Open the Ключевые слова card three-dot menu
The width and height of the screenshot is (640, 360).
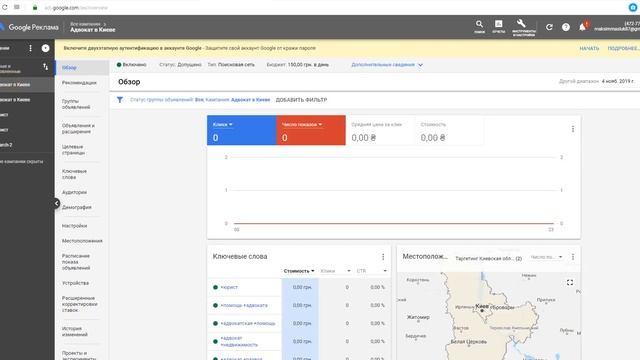(x=383, y=257)
